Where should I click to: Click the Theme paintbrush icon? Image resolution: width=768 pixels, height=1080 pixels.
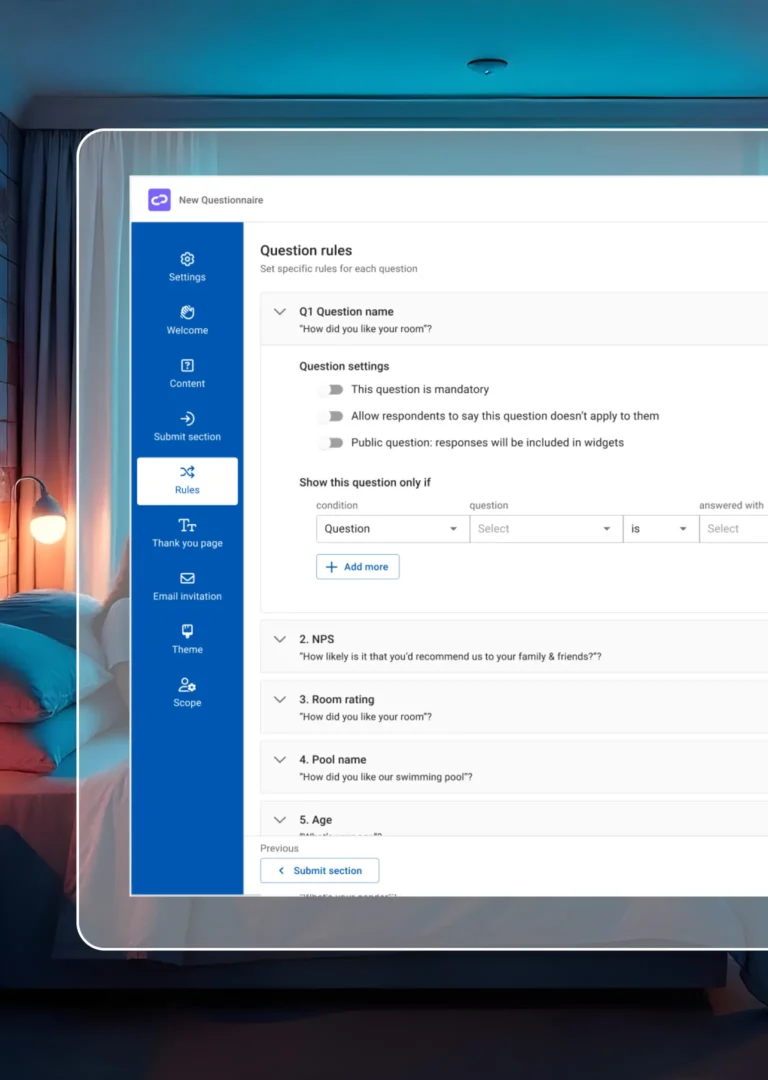[187, 631]
